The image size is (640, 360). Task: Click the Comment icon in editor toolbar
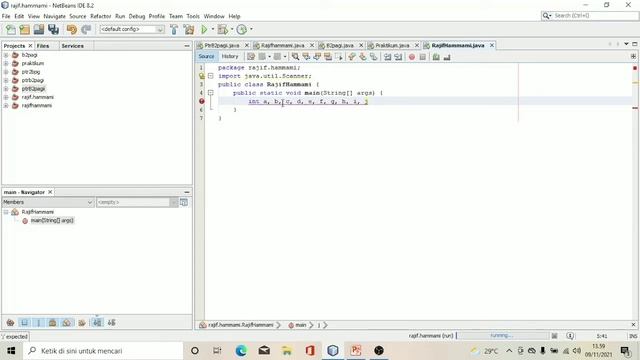436,57
